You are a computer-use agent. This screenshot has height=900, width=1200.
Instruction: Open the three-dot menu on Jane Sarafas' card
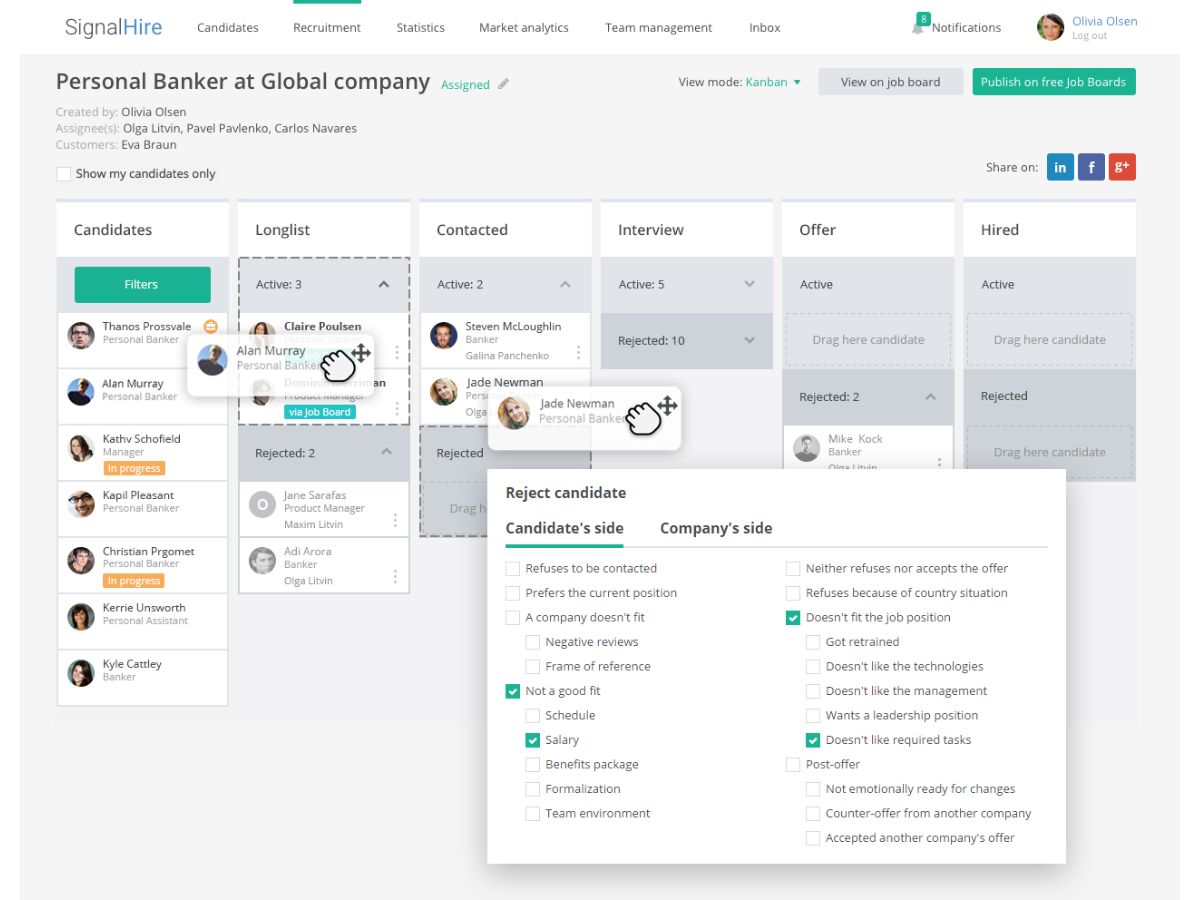point(396,521)
